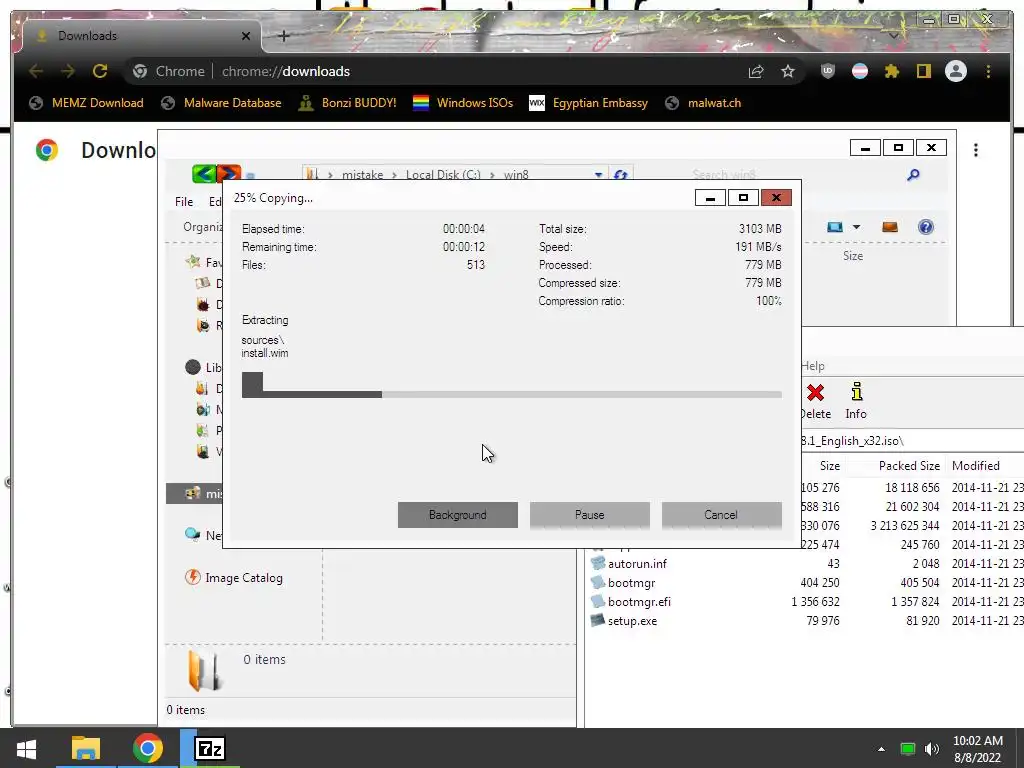Open the Explorer help question mark

pos(925,227)
